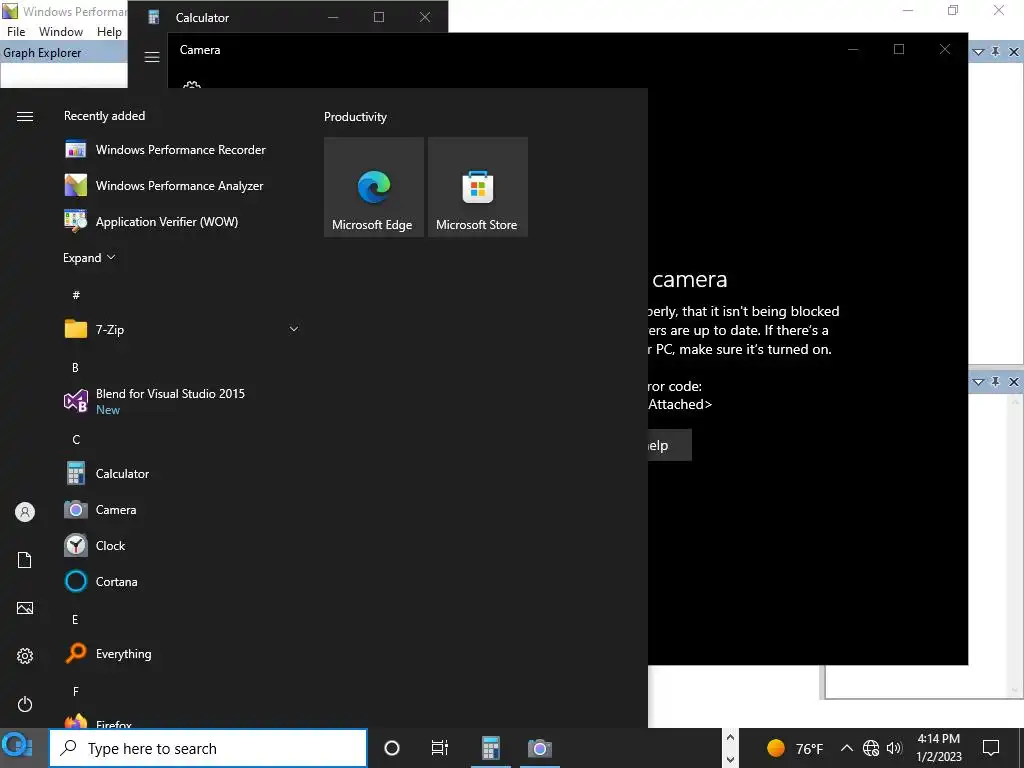Open upper panel dropdown arrow in Analyzer

(x=978, y=52)
